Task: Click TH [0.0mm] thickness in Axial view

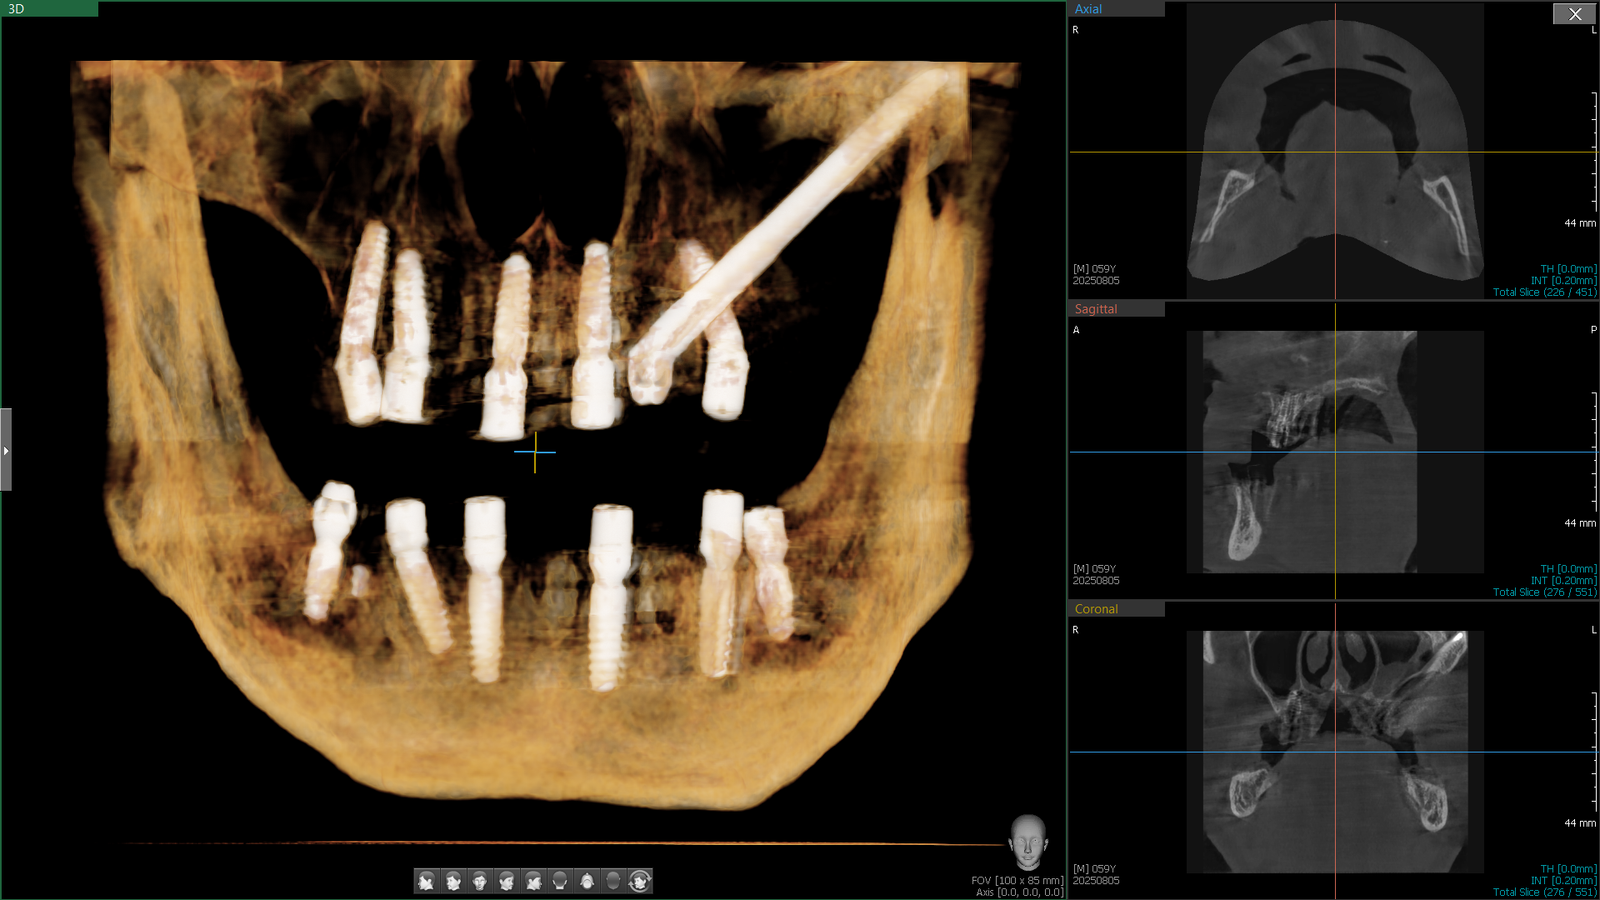Action: click(1568, 269)
